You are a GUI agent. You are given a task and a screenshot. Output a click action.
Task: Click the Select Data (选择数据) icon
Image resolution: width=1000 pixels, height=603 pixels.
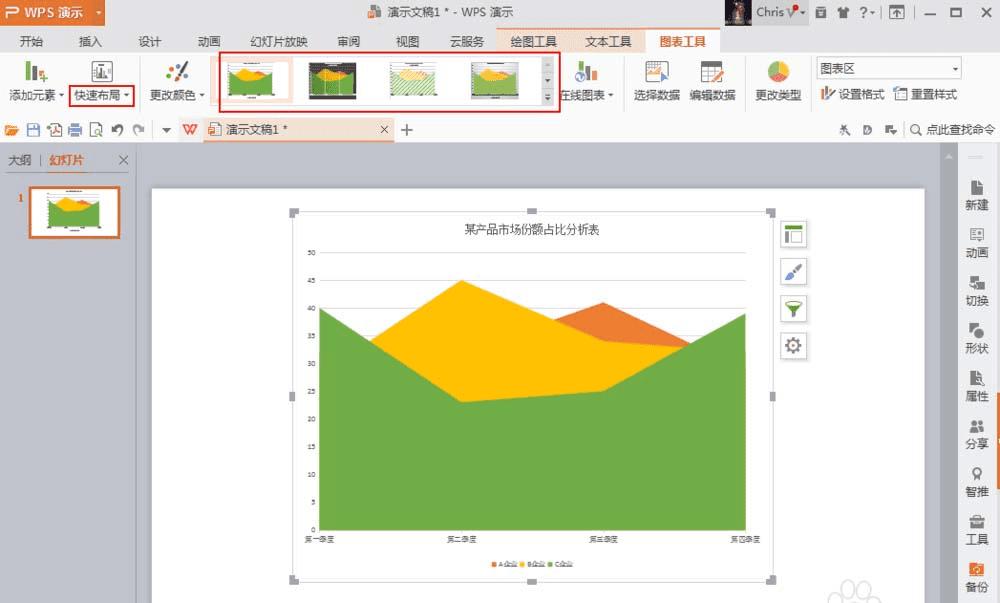657,71
